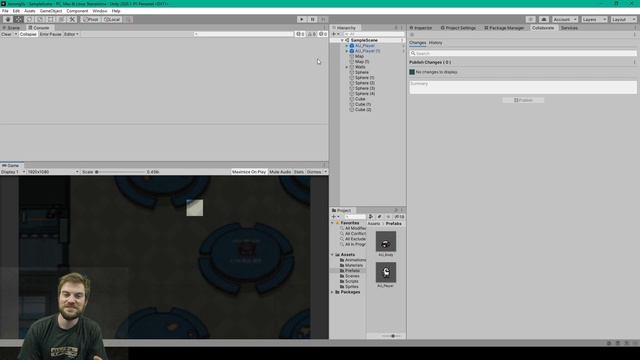Open the cloud Services icon
The width and height of the screenshot is (640, 360).
point(544,19)
